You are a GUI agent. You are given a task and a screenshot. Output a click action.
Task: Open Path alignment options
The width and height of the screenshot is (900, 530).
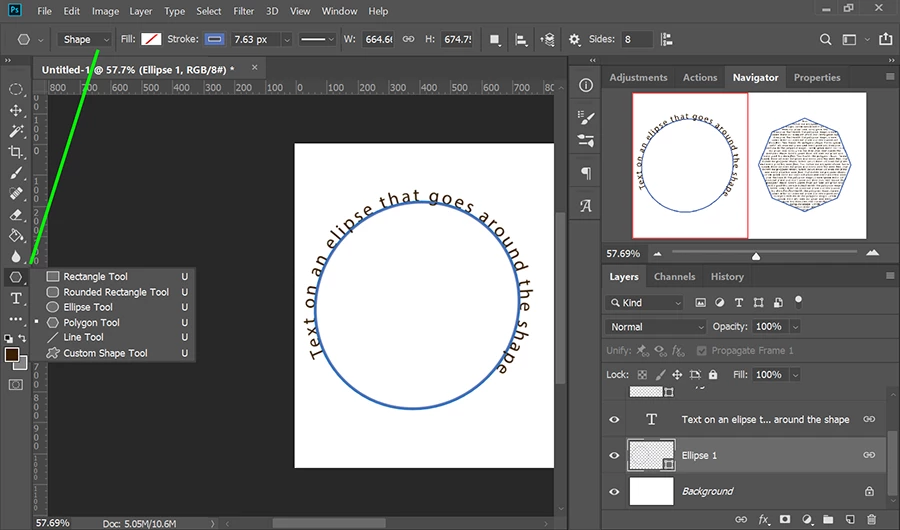coord(521,40)
